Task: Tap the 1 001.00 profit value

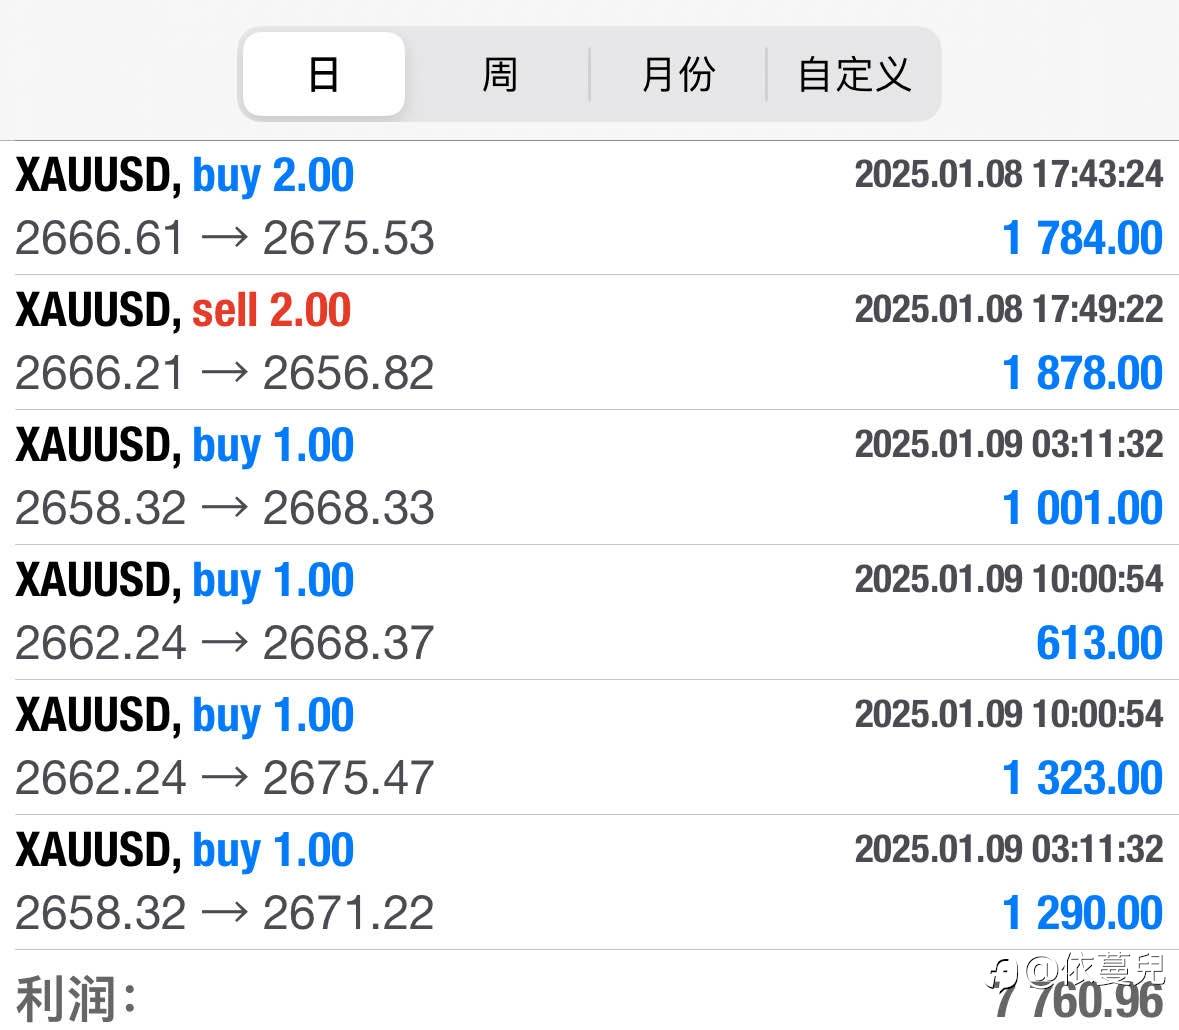Action: coord(1082,509)
